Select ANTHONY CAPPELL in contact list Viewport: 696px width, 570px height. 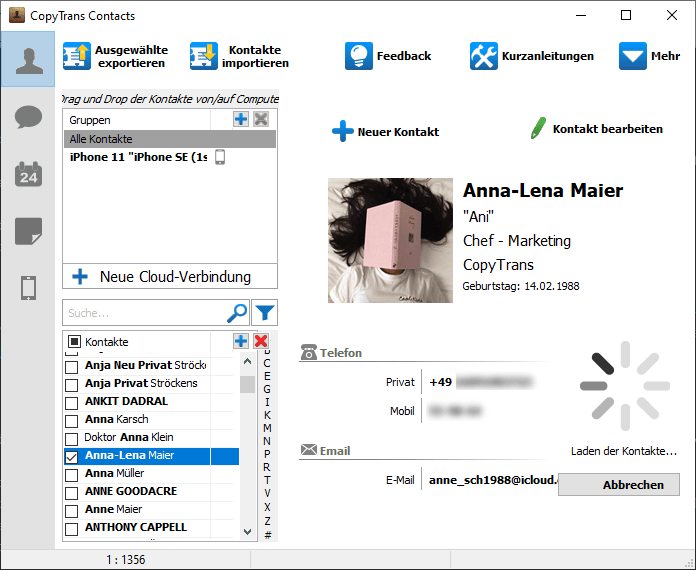coord(136,527)
